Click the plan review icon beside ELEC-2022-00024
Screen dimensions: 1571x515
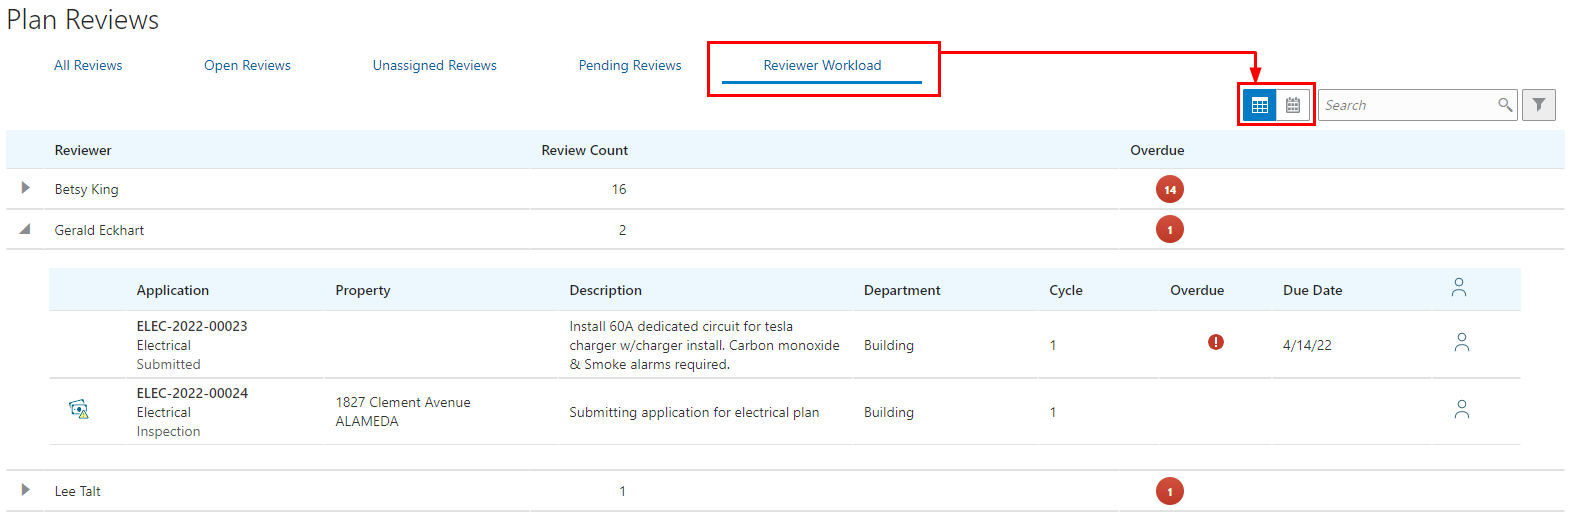click(79, 409)
